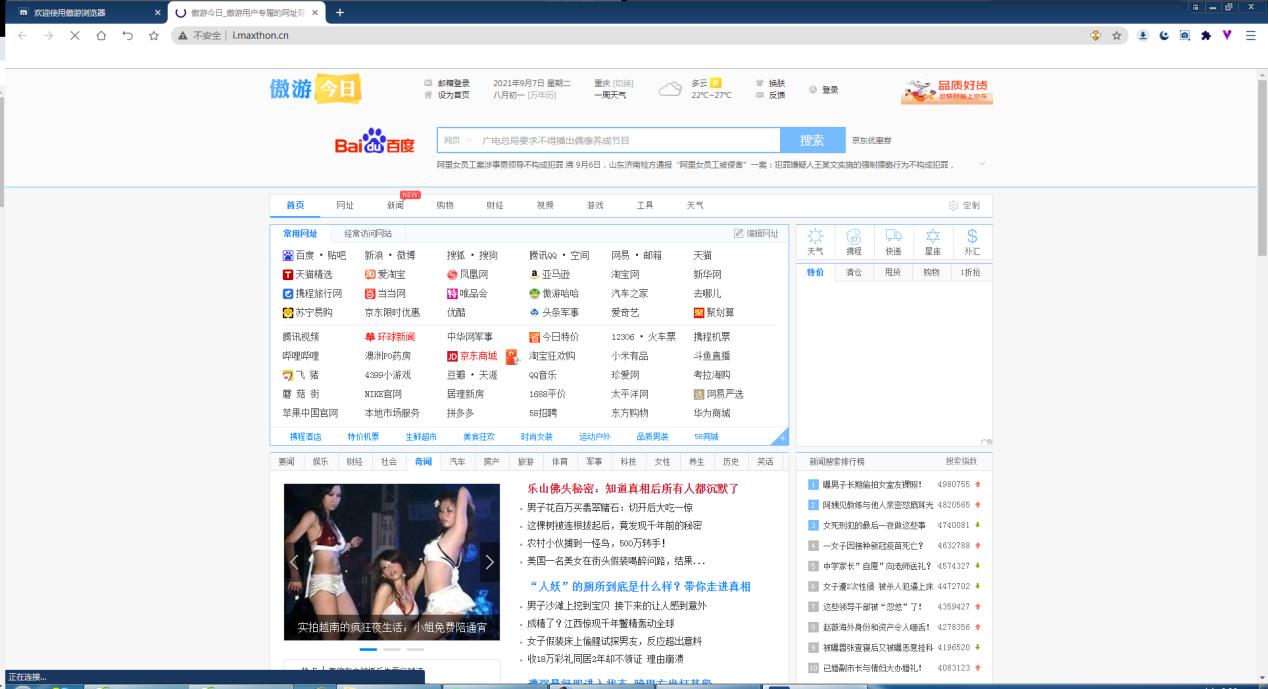Stop loading the current page
The height and width of the screenshot is (689, 1268).
coord(75,35)
